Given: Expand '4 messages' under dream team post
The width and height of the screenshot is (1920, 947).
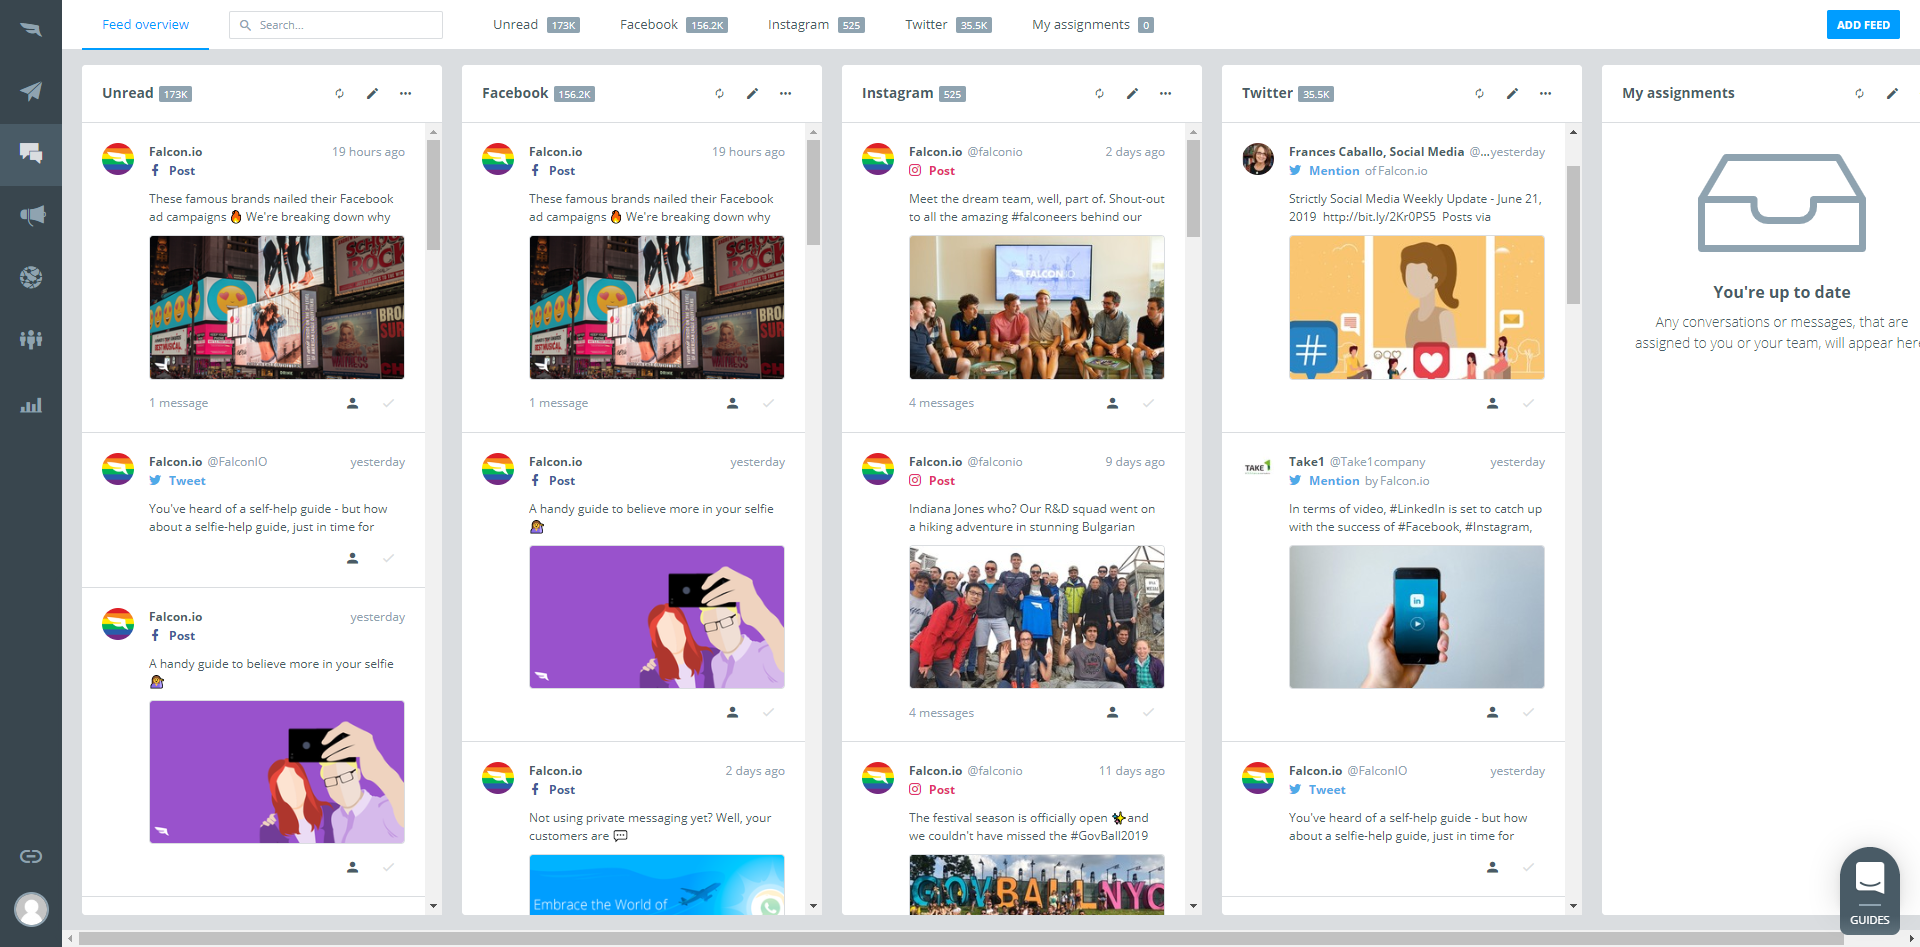Looking at the screenshot, I should click(x=941, y=403).
